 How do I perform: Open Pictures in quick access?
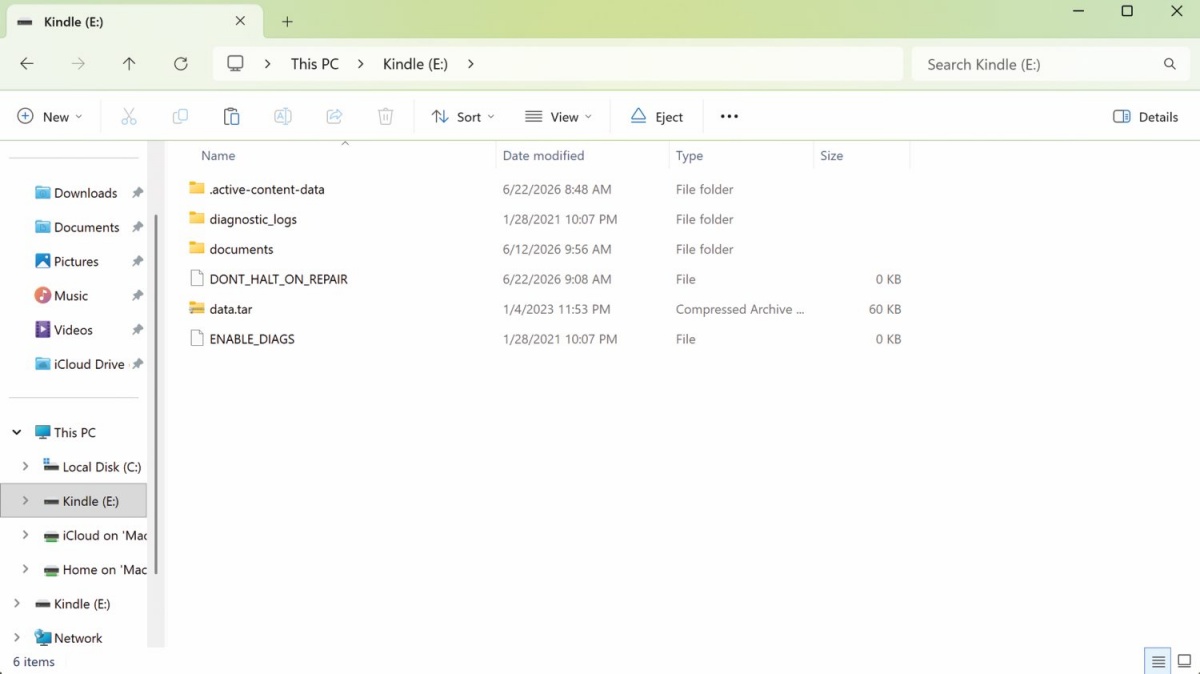(76, 262)
